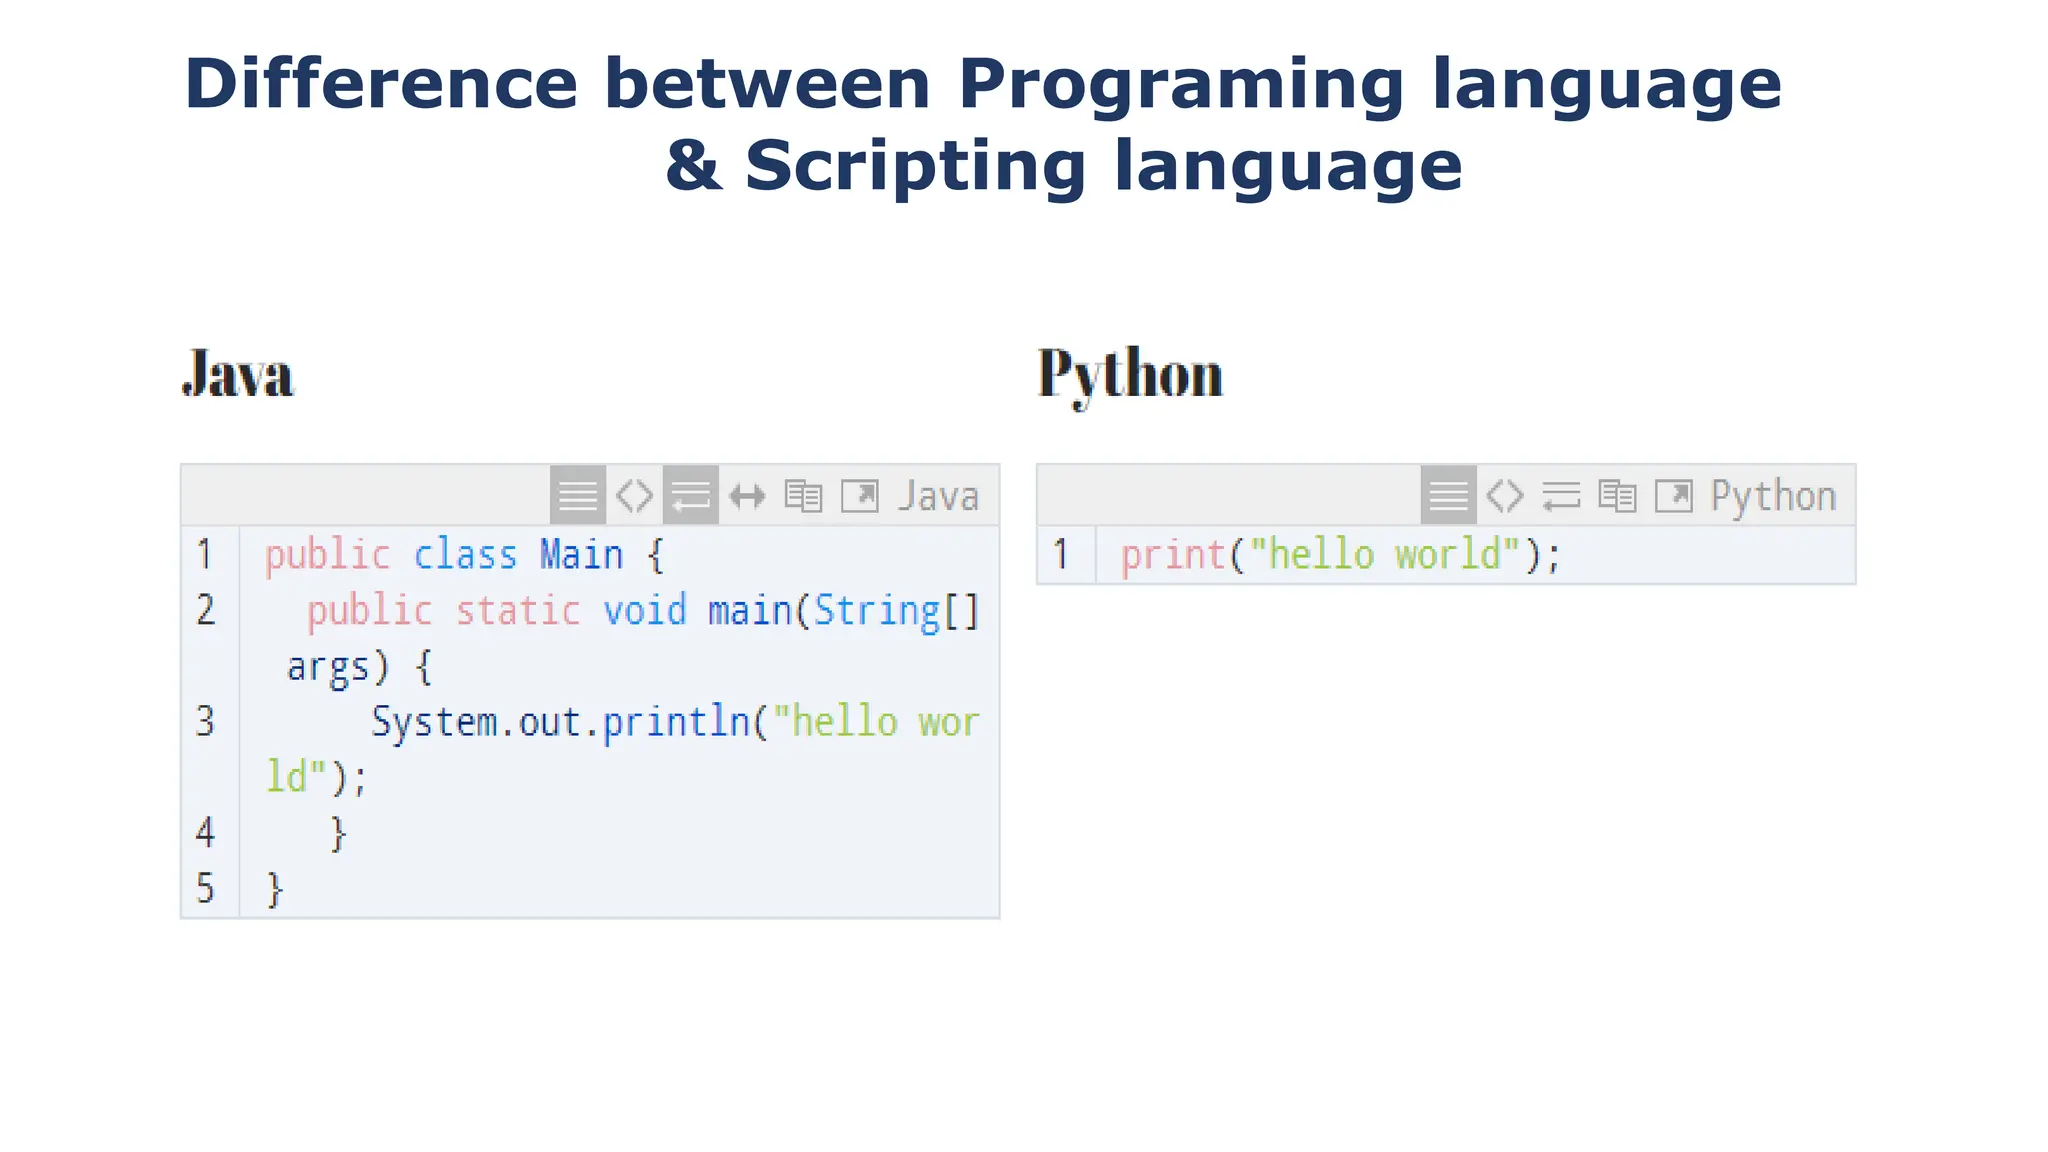Toggle line numbers in Python code box

1448,495
